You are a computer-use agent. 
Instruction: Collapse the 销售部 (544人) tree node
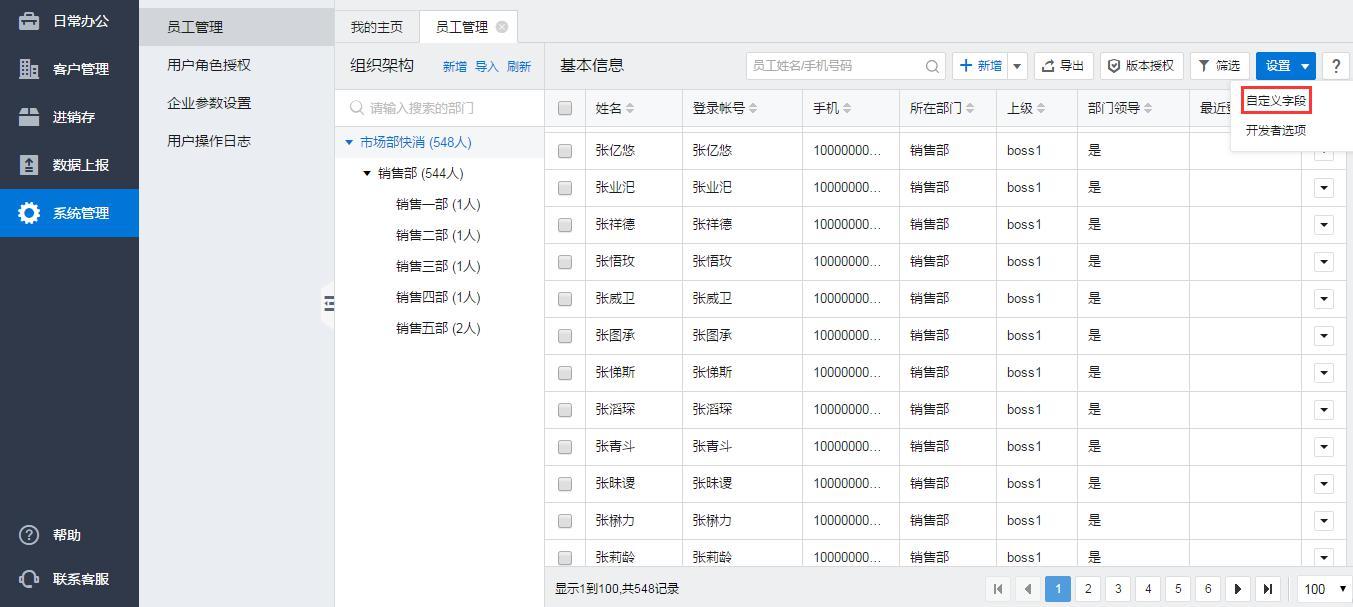367,174
